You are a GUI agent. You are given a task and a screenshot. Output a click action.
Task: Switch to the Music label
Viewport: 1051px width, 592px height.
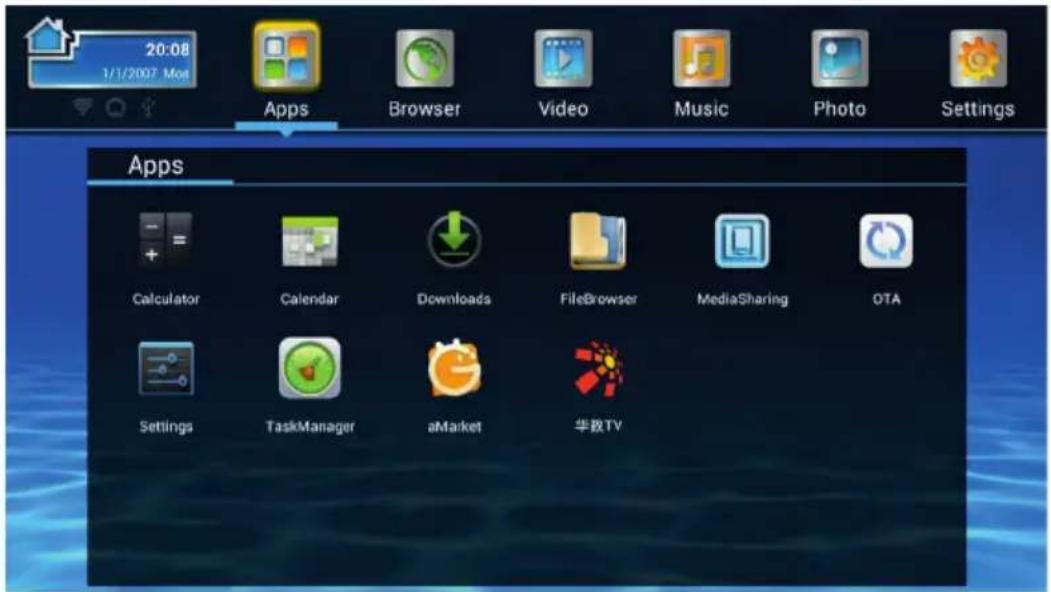coord(701,109)
